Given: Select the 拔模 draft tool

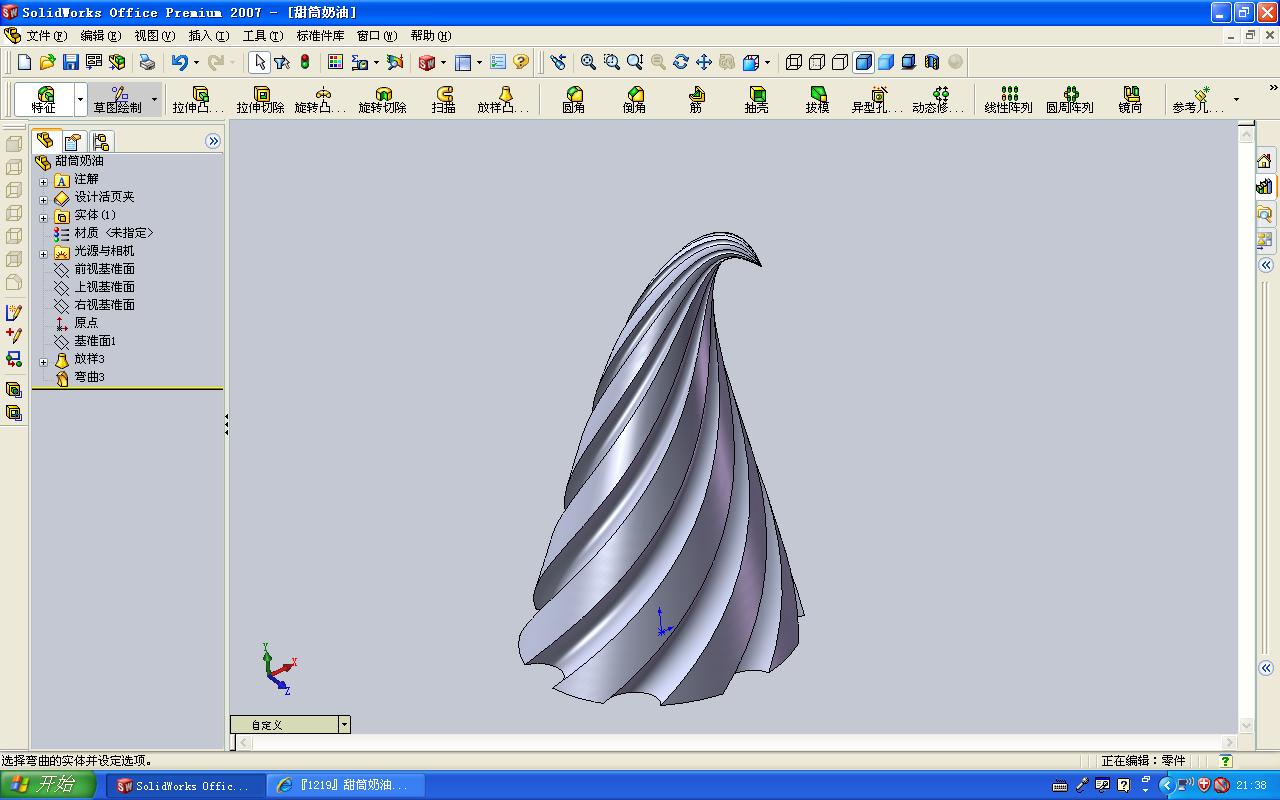Looking at the screenshot, I should [x=818, y=100].
